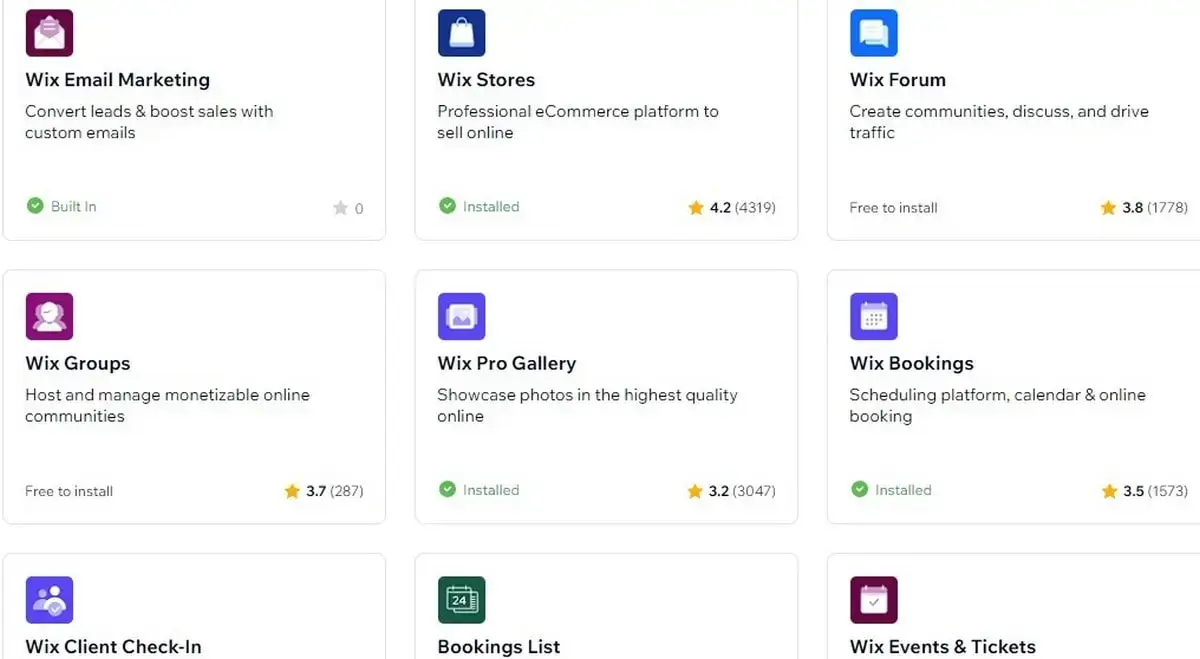
Task: Click the 3.7 (287) rating text
Action: 334,491
